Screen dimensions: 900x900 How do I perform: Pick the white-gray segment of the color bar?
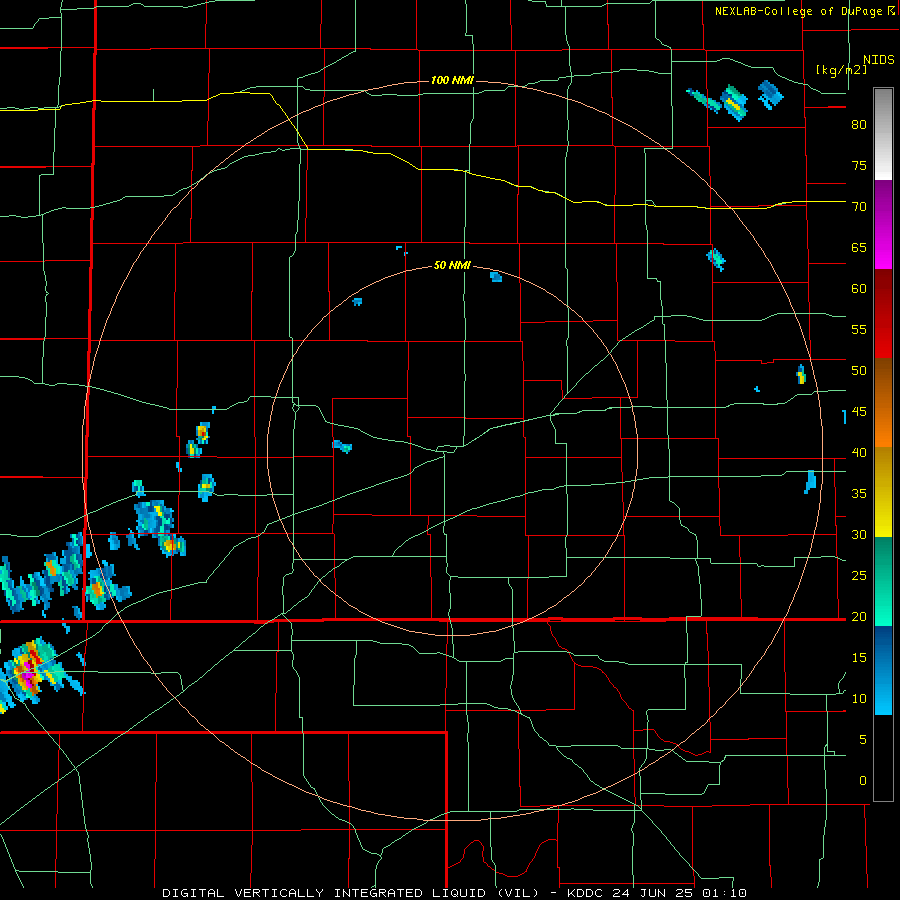tap(883, 134)
